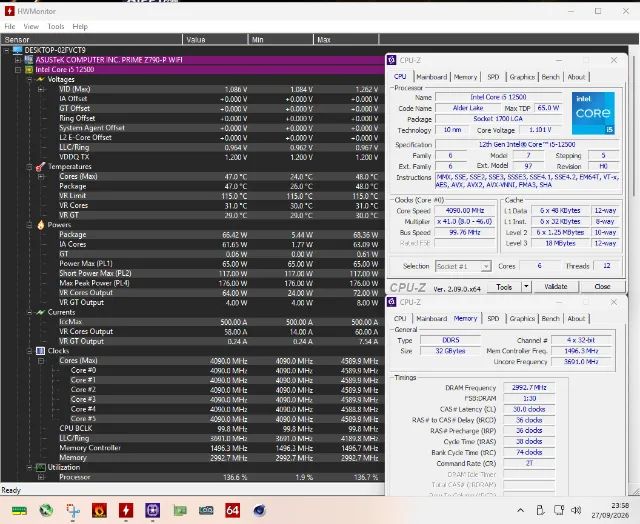The image size is (640, 524).
Task: Click the Clocks chip icon
Action: click(x=40, y=351)
